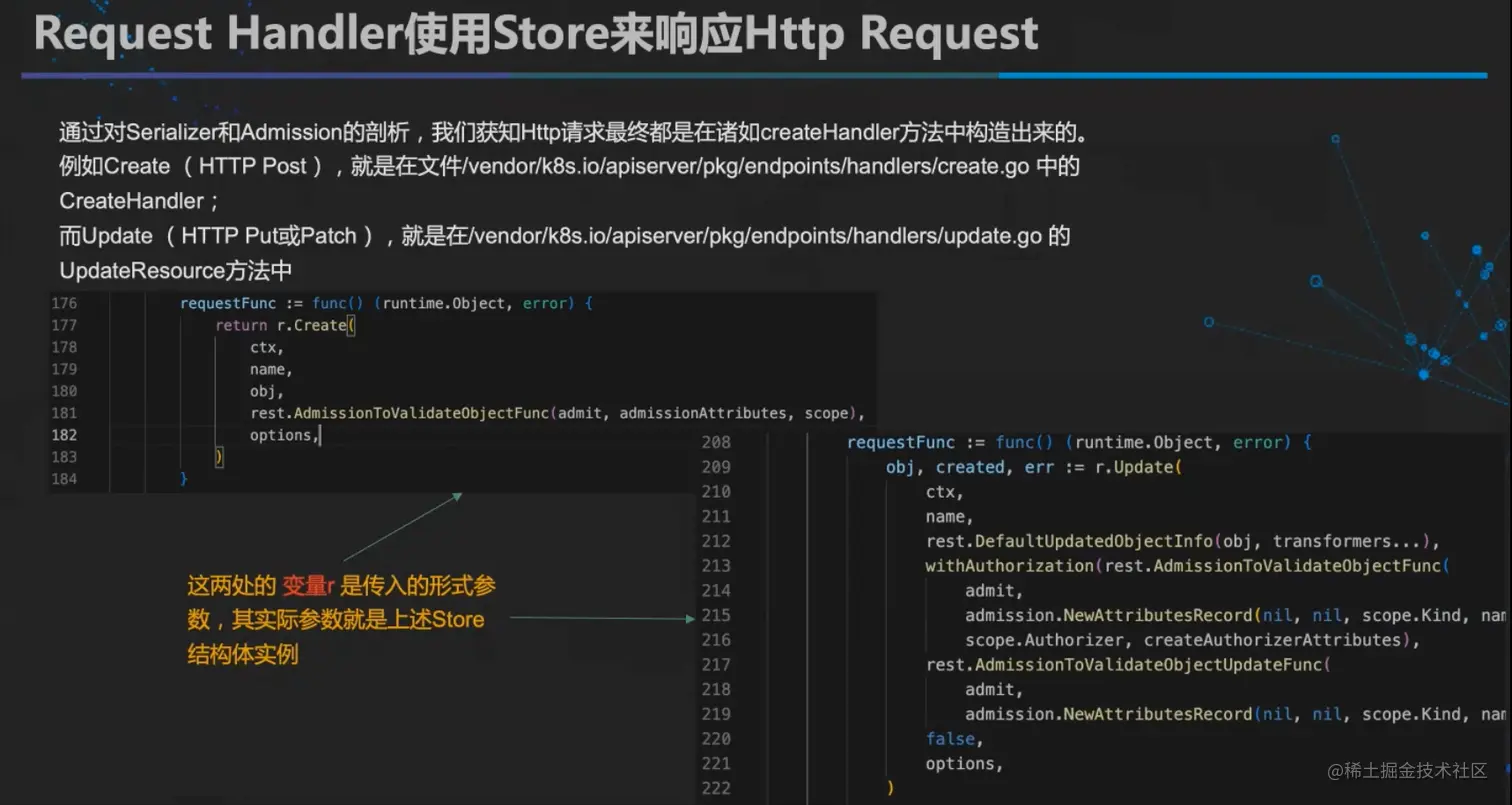1512x805 pixels.
Task: Select the text "CreateHandler;"
Action: pyautogui.click(x=139, y=201)
